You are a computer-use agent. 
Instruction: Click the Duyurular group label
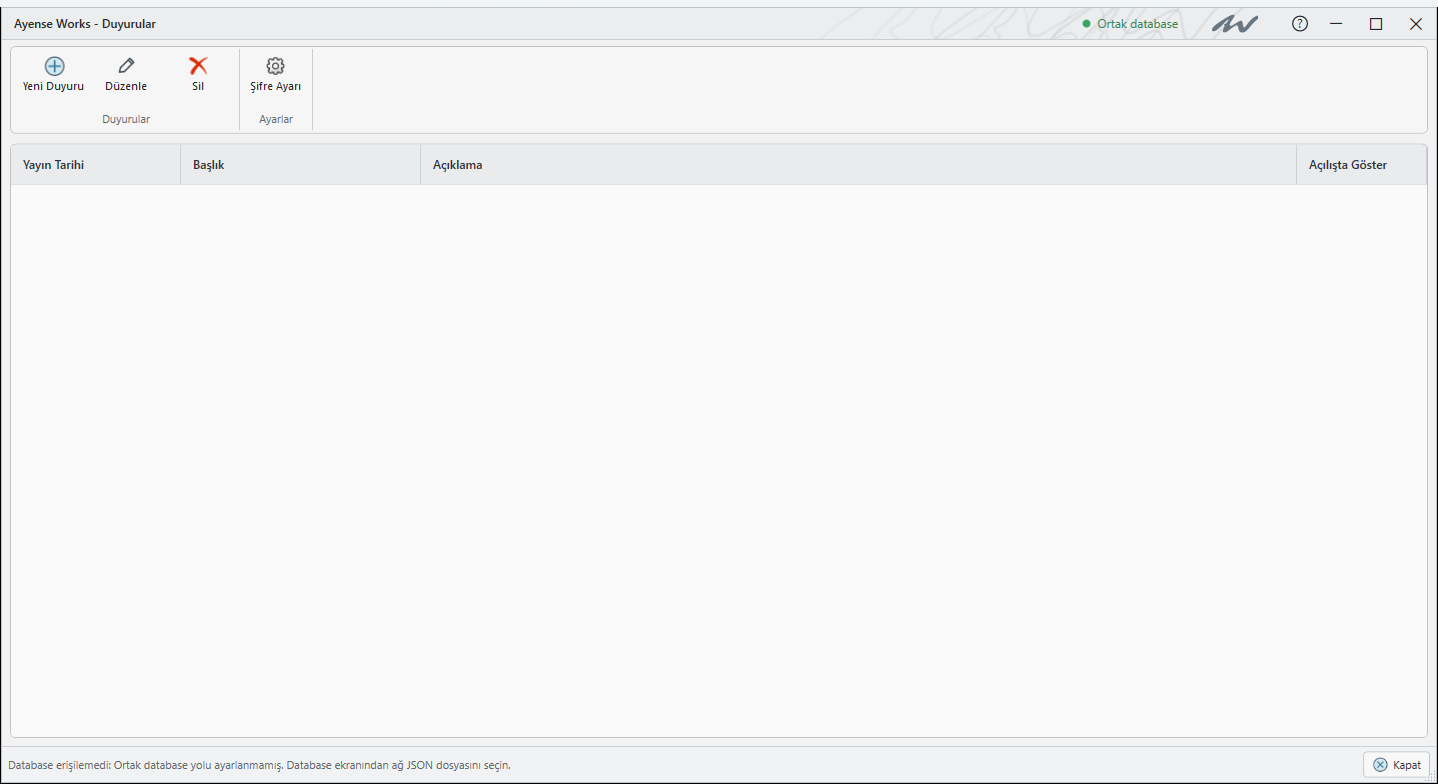(126, 119)
